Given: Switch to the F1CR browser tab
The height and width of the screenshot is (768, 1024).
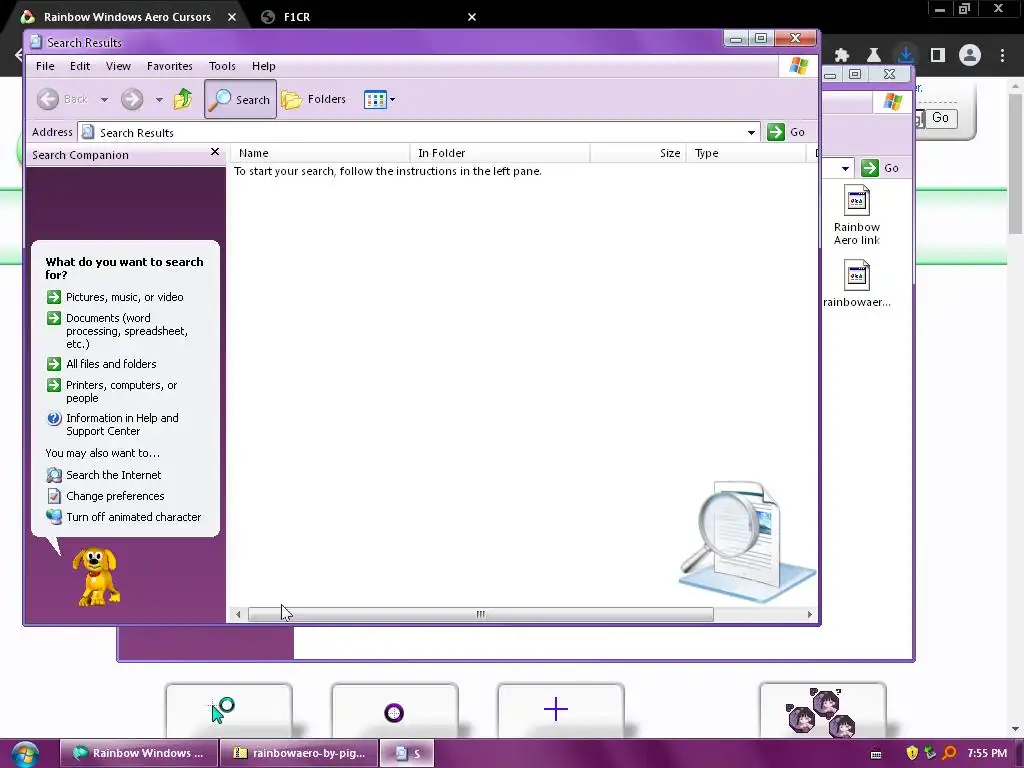Looking at the screenshot, I should [296, 17].
